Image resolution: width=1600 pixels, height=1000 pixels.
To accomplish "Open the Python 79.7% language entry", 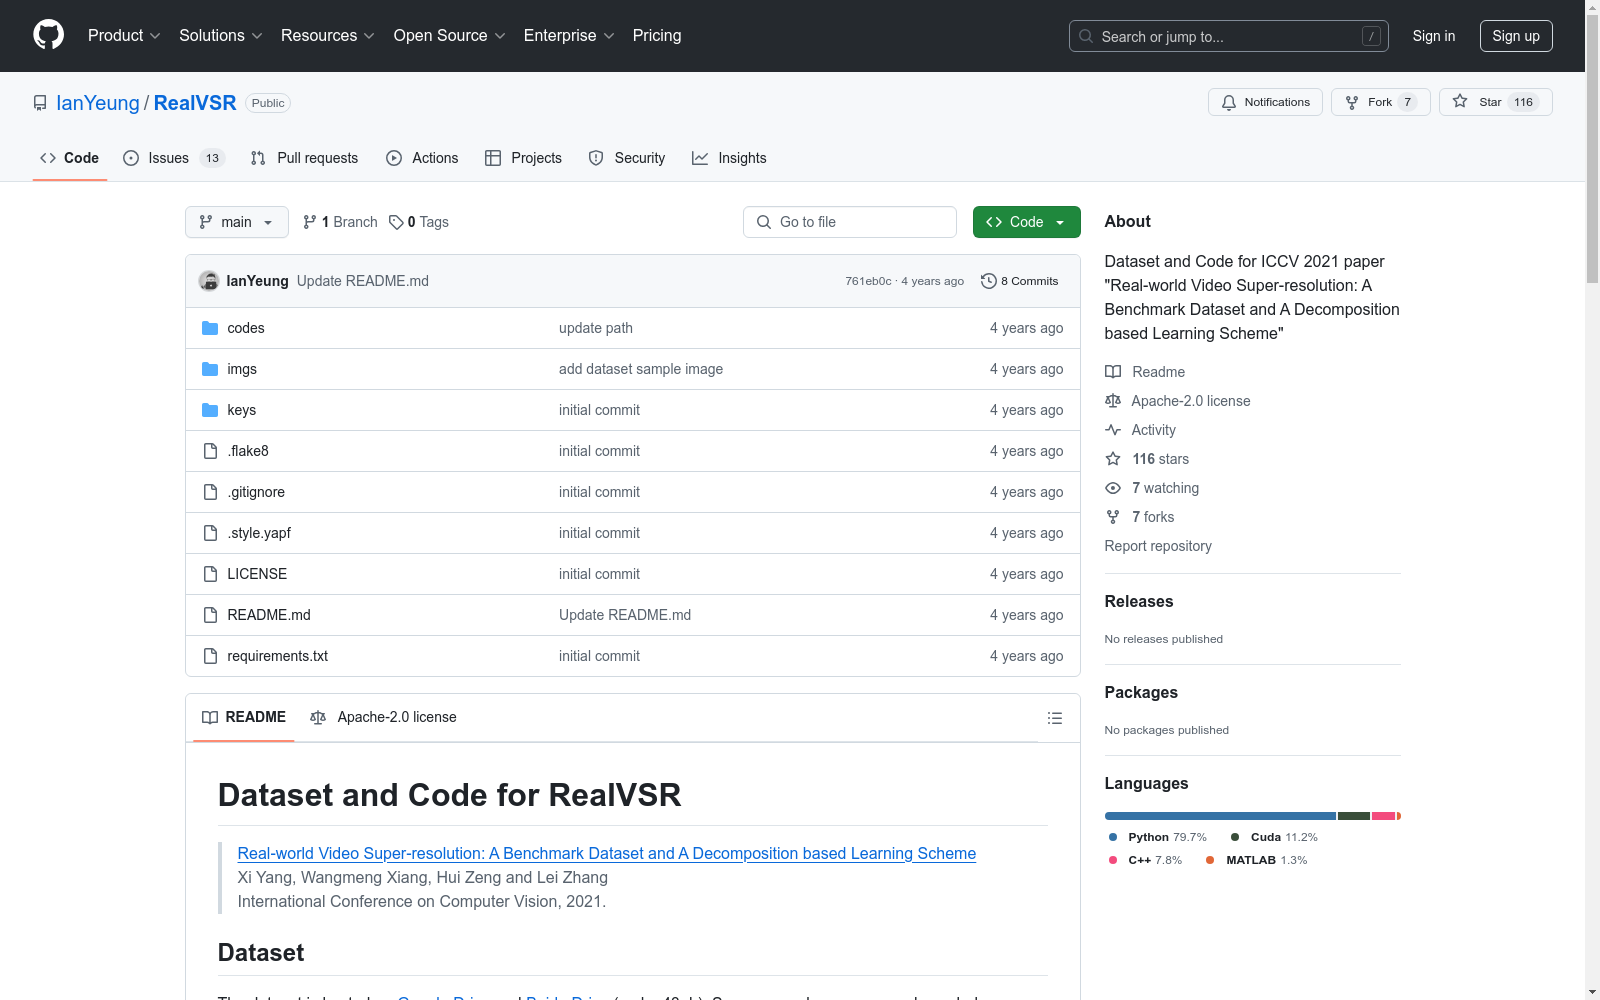I will [x=1157, y=837].
